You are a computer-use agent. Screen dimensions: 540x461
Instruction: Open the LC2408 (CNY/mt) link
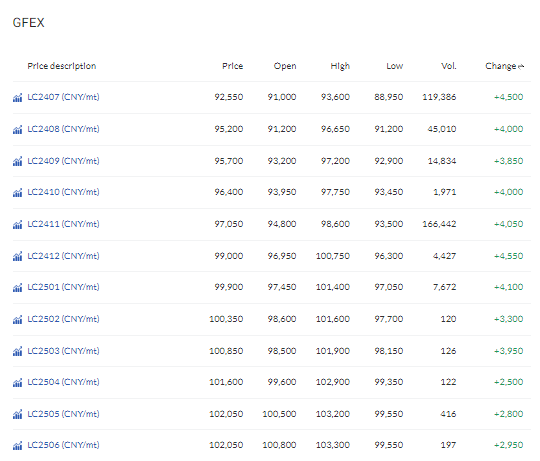pyautogui.click(x=63, y=129)
